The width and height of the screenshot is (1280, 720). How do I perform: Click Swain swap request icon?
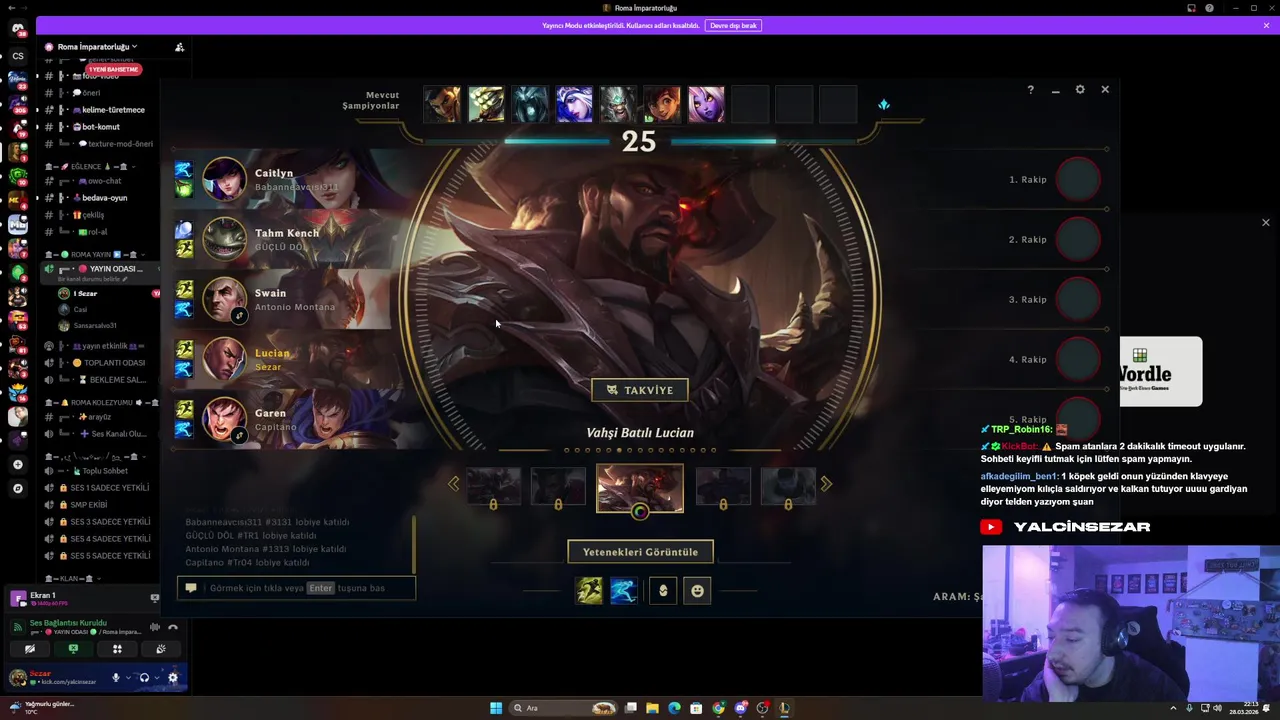(239, 316)
